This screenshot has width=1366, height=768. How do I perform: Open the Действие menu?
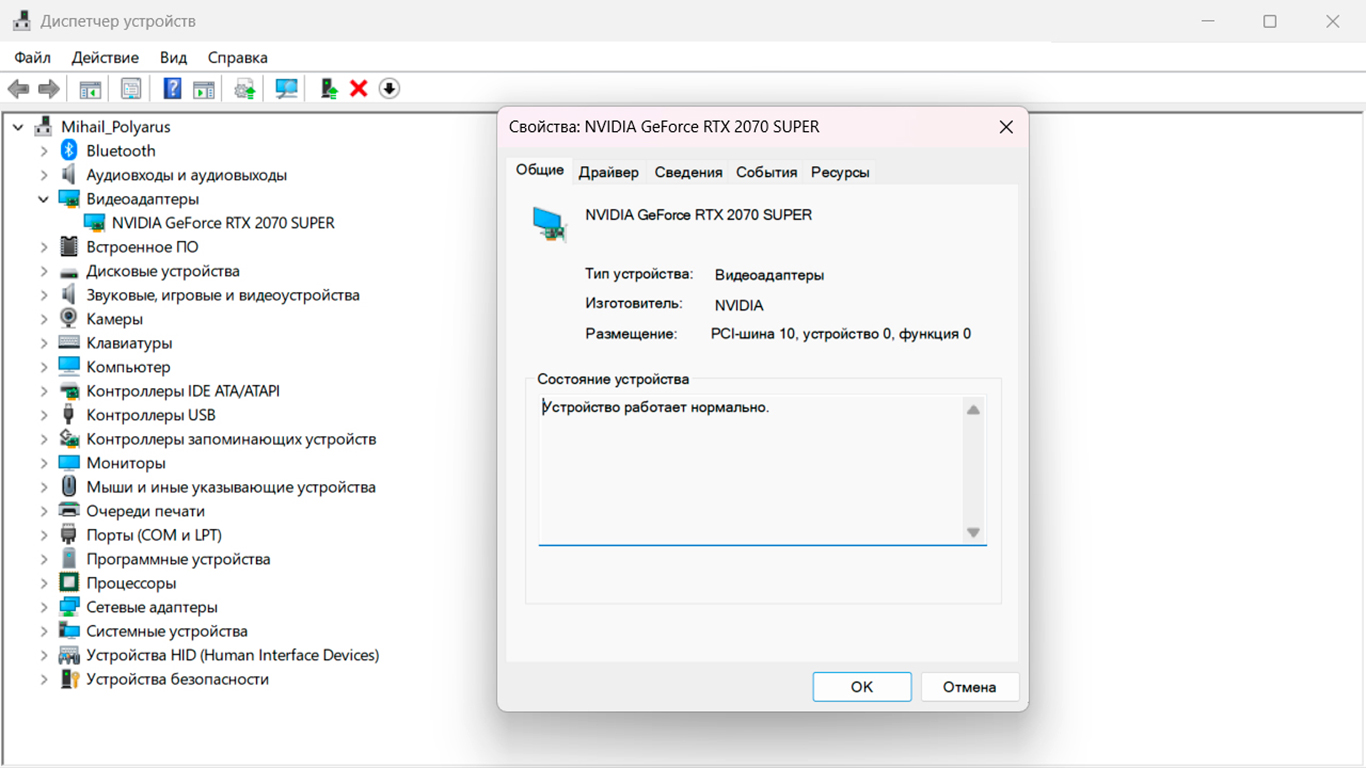[105, 58]
